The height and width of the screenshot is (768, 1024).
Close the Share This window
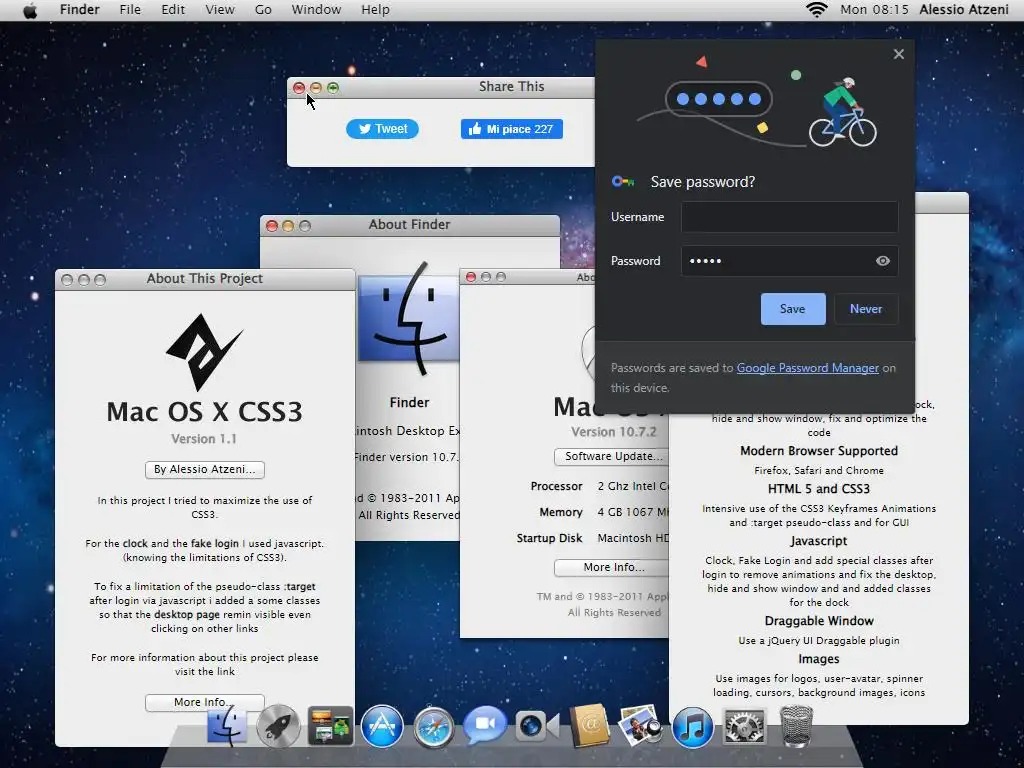(x=298, y=88)
